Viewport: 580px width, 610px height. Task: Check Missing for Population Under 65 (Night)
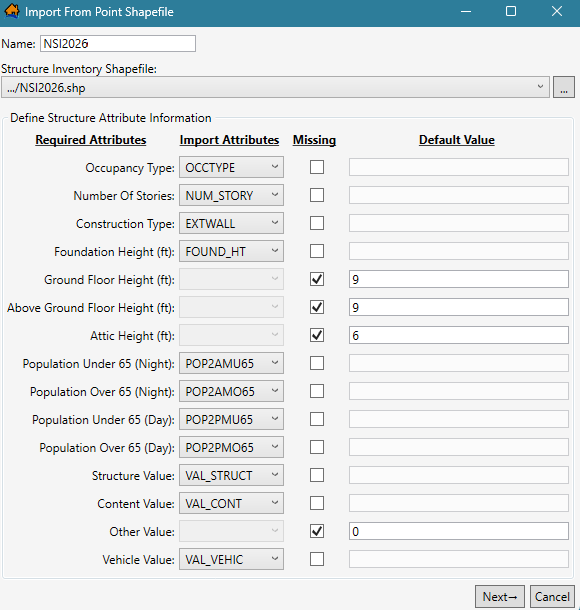(x=317, y=363)
